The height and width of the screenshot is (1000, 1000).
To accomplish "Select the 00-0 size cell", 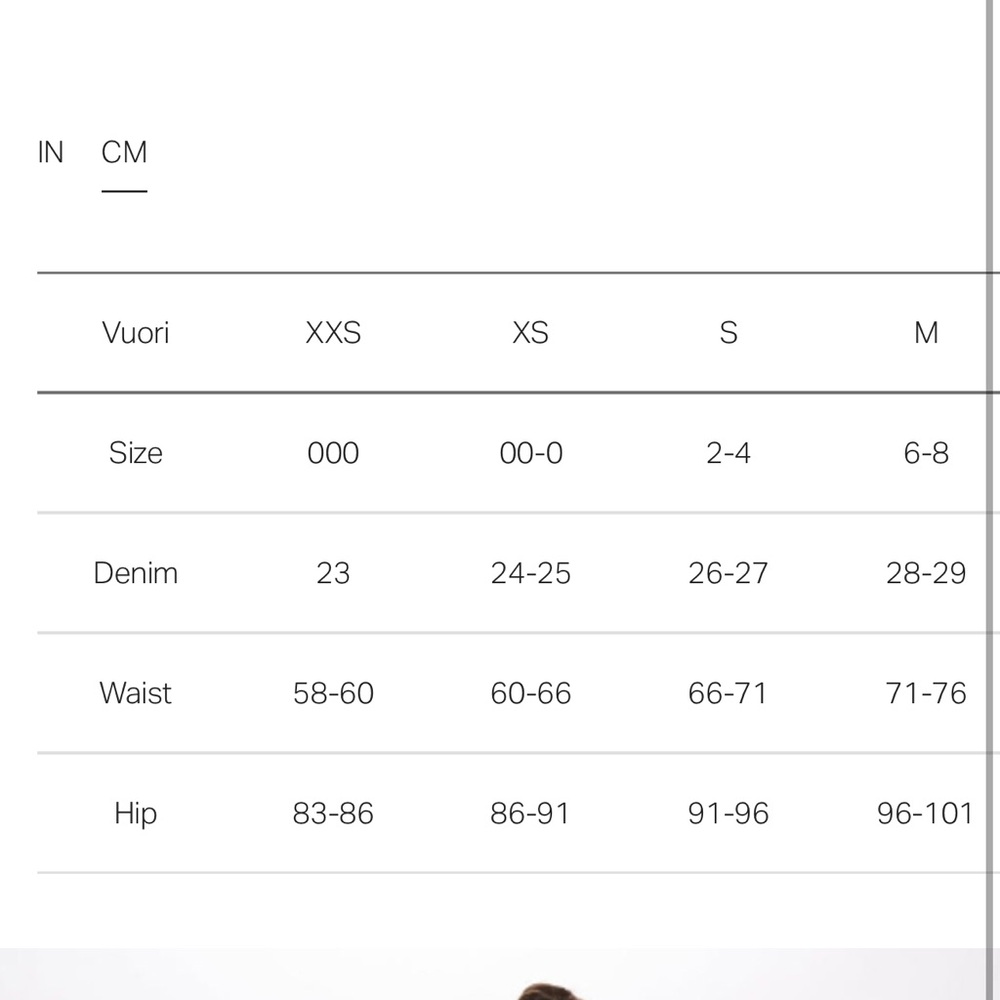I will (530, 453).
